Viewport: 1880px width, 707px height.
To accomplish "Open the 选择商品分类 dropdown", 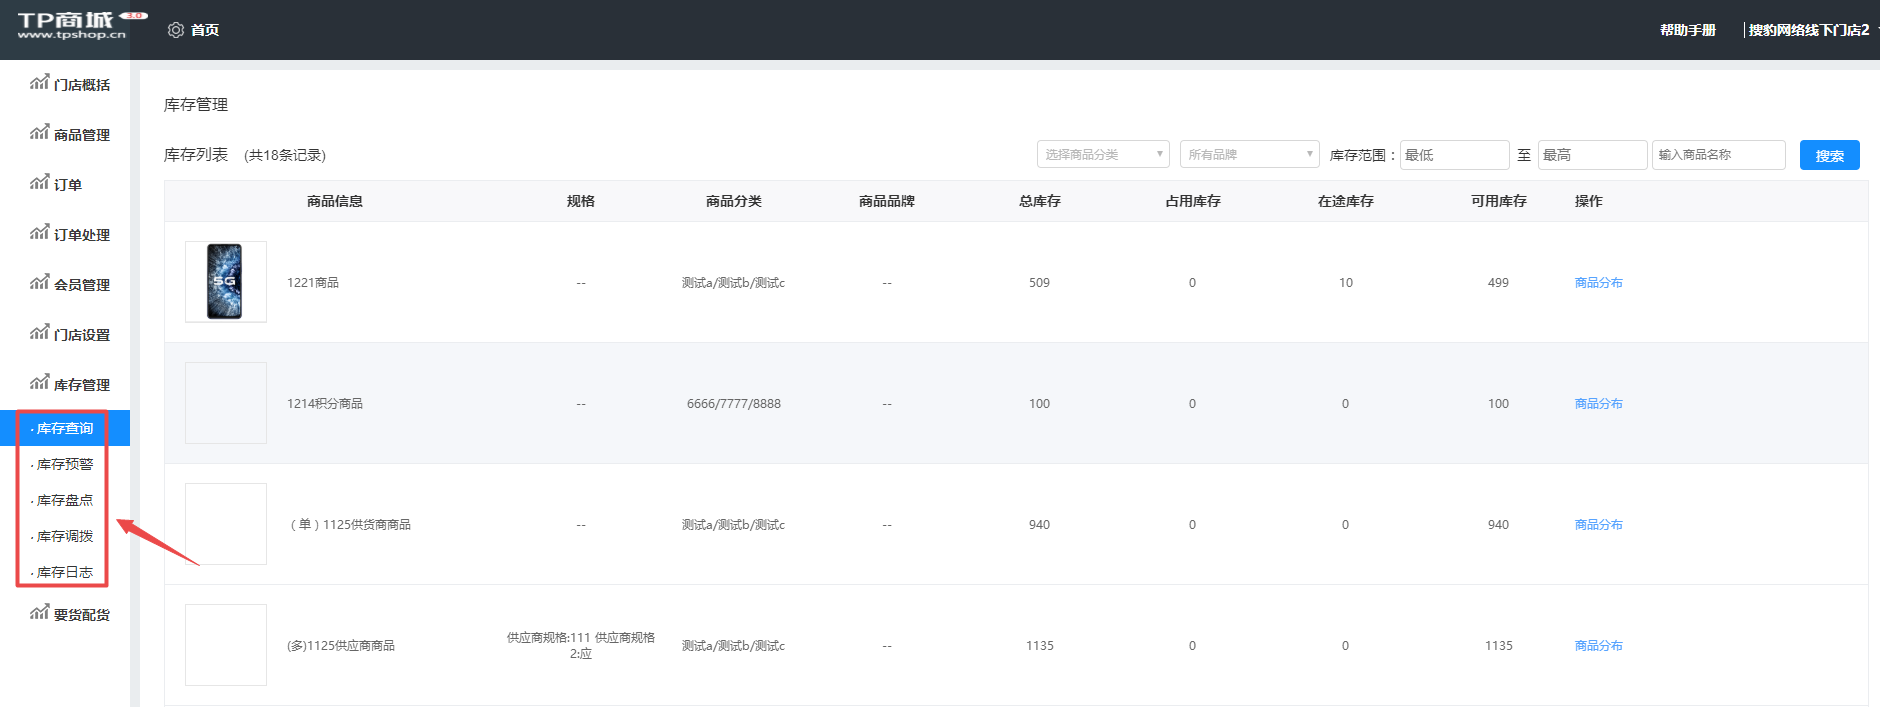I will pos(1102,155).
